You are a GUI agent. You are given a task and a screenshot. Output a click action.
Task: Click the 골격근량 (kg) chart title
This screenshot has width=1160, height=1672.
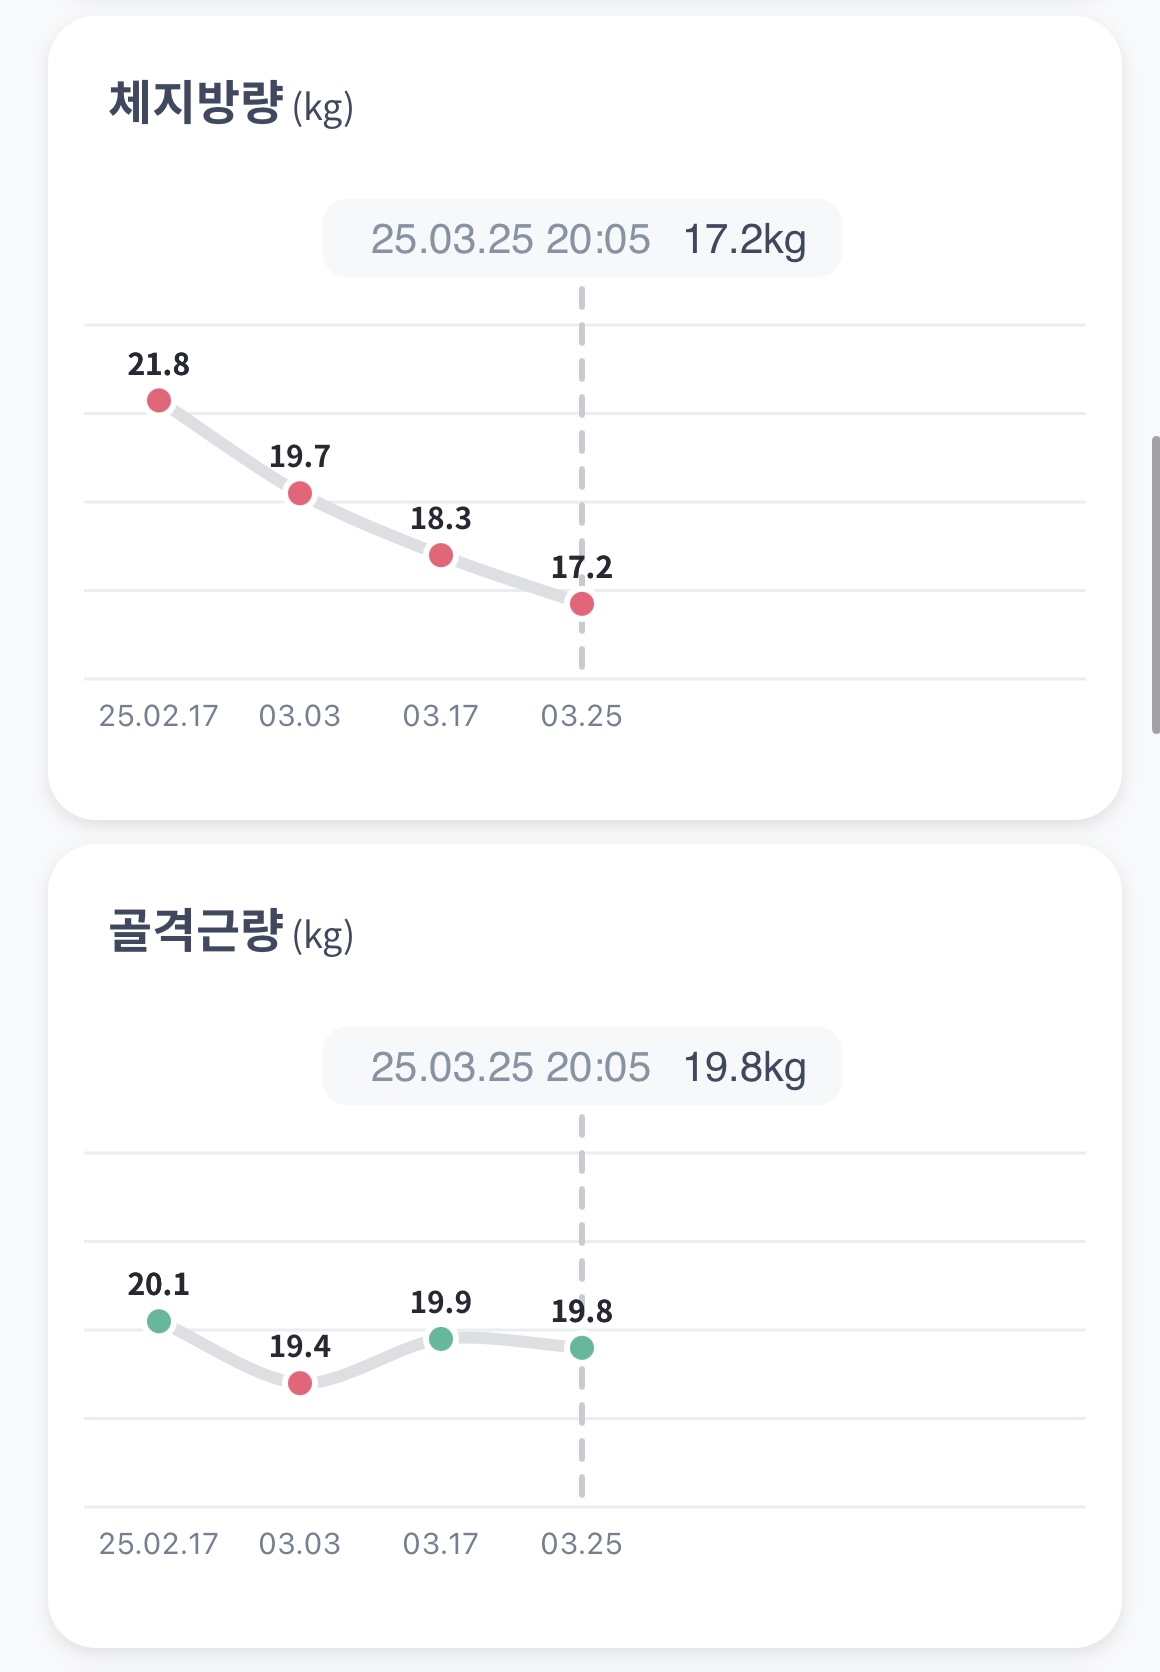(231, 932)
